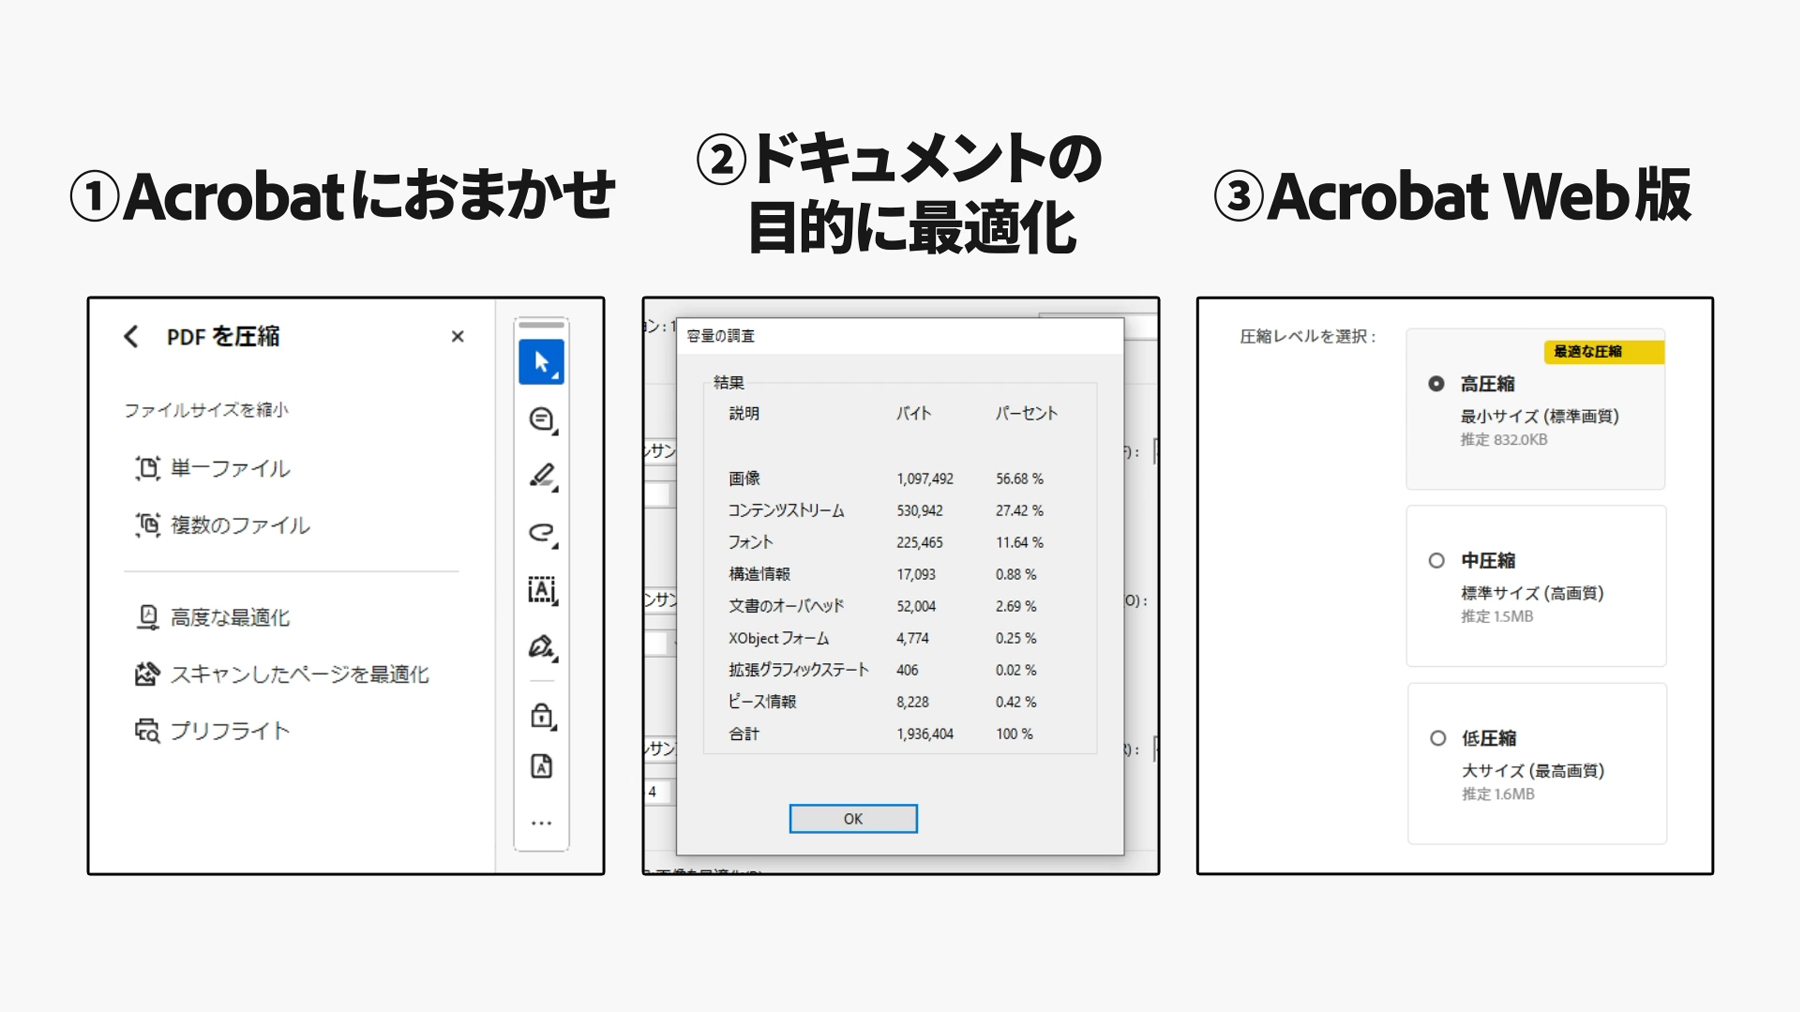Open the PDF document tool below the padlock

click(x=541, y=766)
